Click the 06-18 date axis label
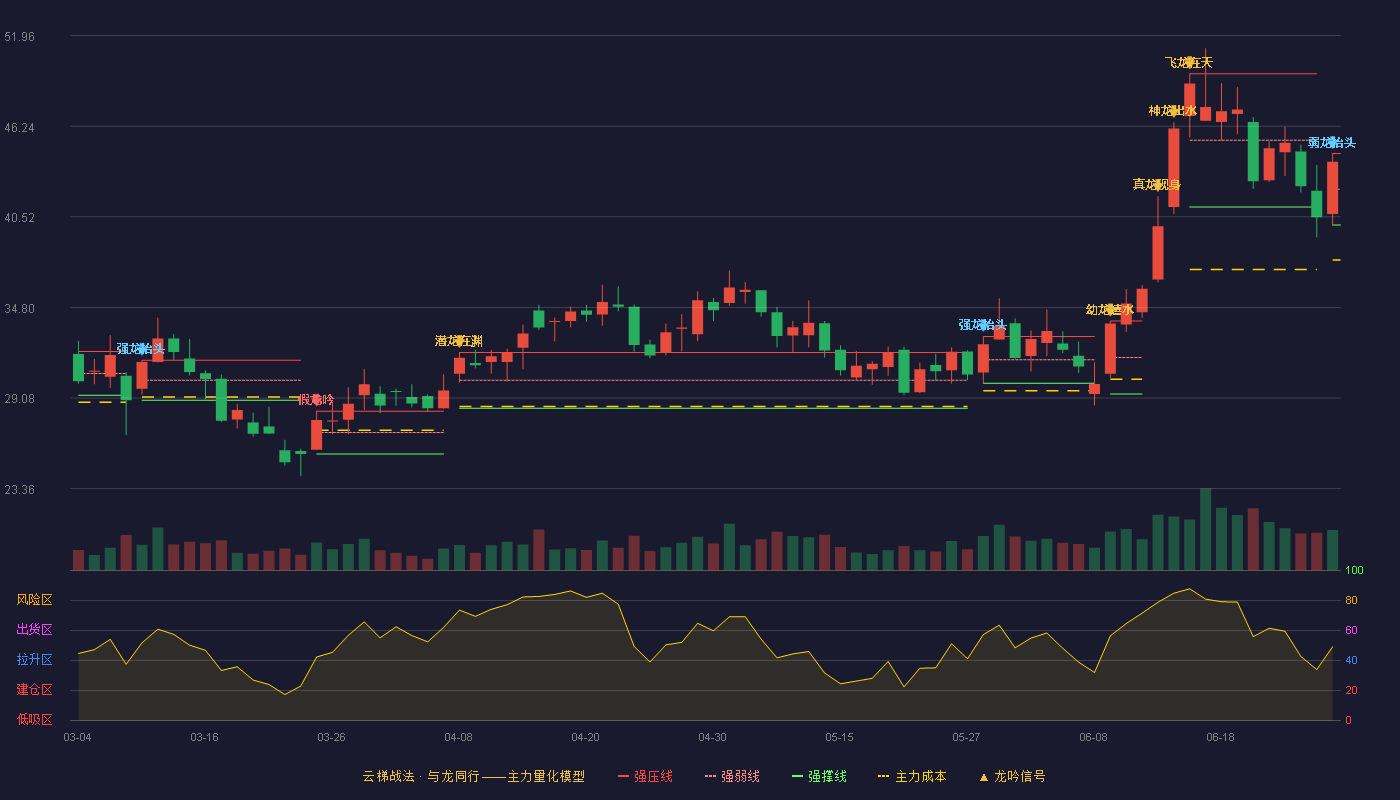This screenshot has width=1400, height=800. [1220, 737]
